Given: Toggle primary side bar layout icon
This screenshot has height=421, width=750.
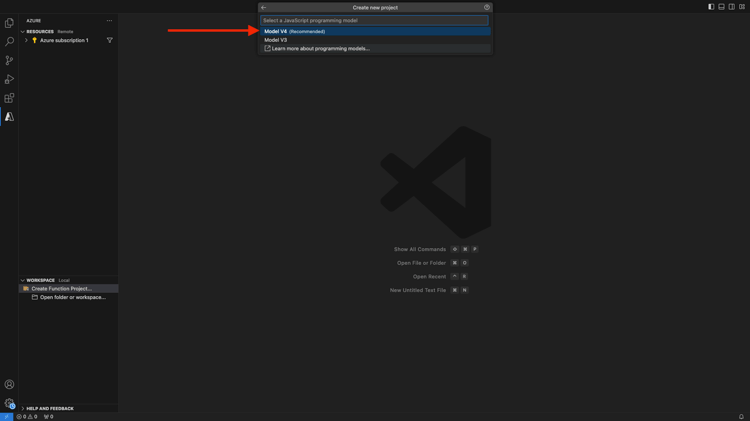Looking at the screenshot, I should click(x=711, y=7).
